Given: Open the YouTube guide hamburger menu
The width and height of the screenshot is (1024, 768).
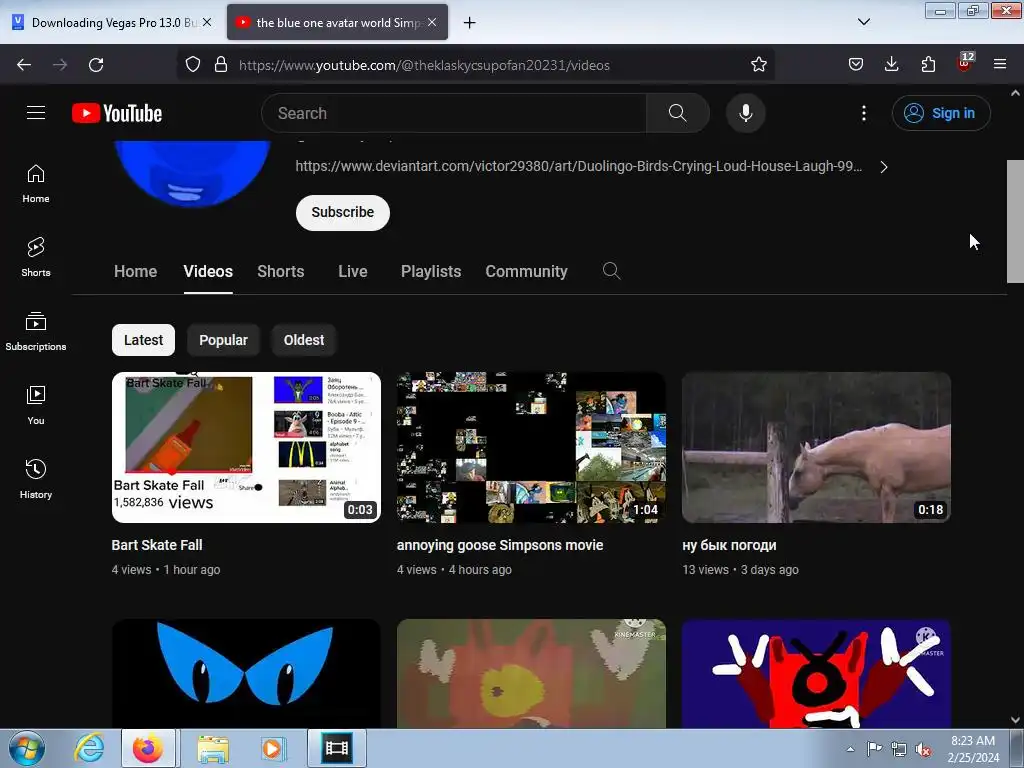Looking at the screenshot, I should pos(36,113).
